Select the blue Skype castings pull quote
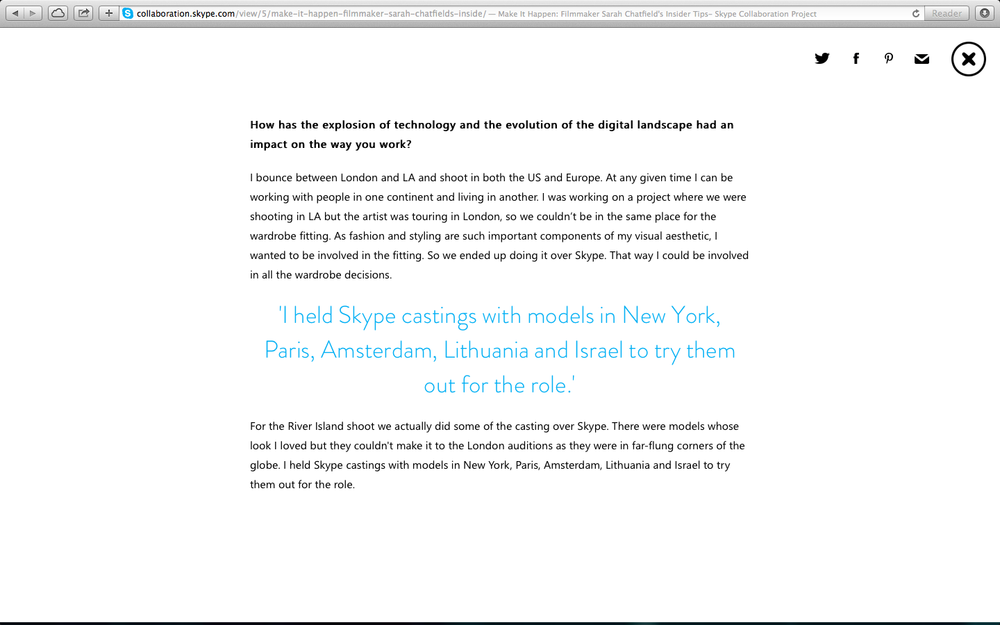The width and height of the screenshot is (1000, 625). (x=499, y=350)
